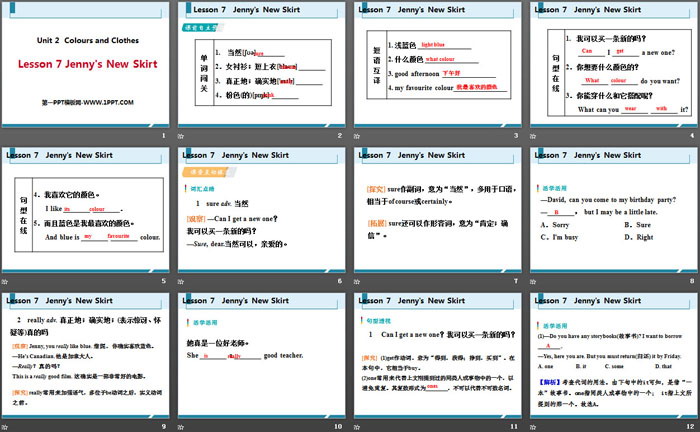Select slide 10 with 'She is really good teacher'
The image size is (700, 432).
pos(262,356)
